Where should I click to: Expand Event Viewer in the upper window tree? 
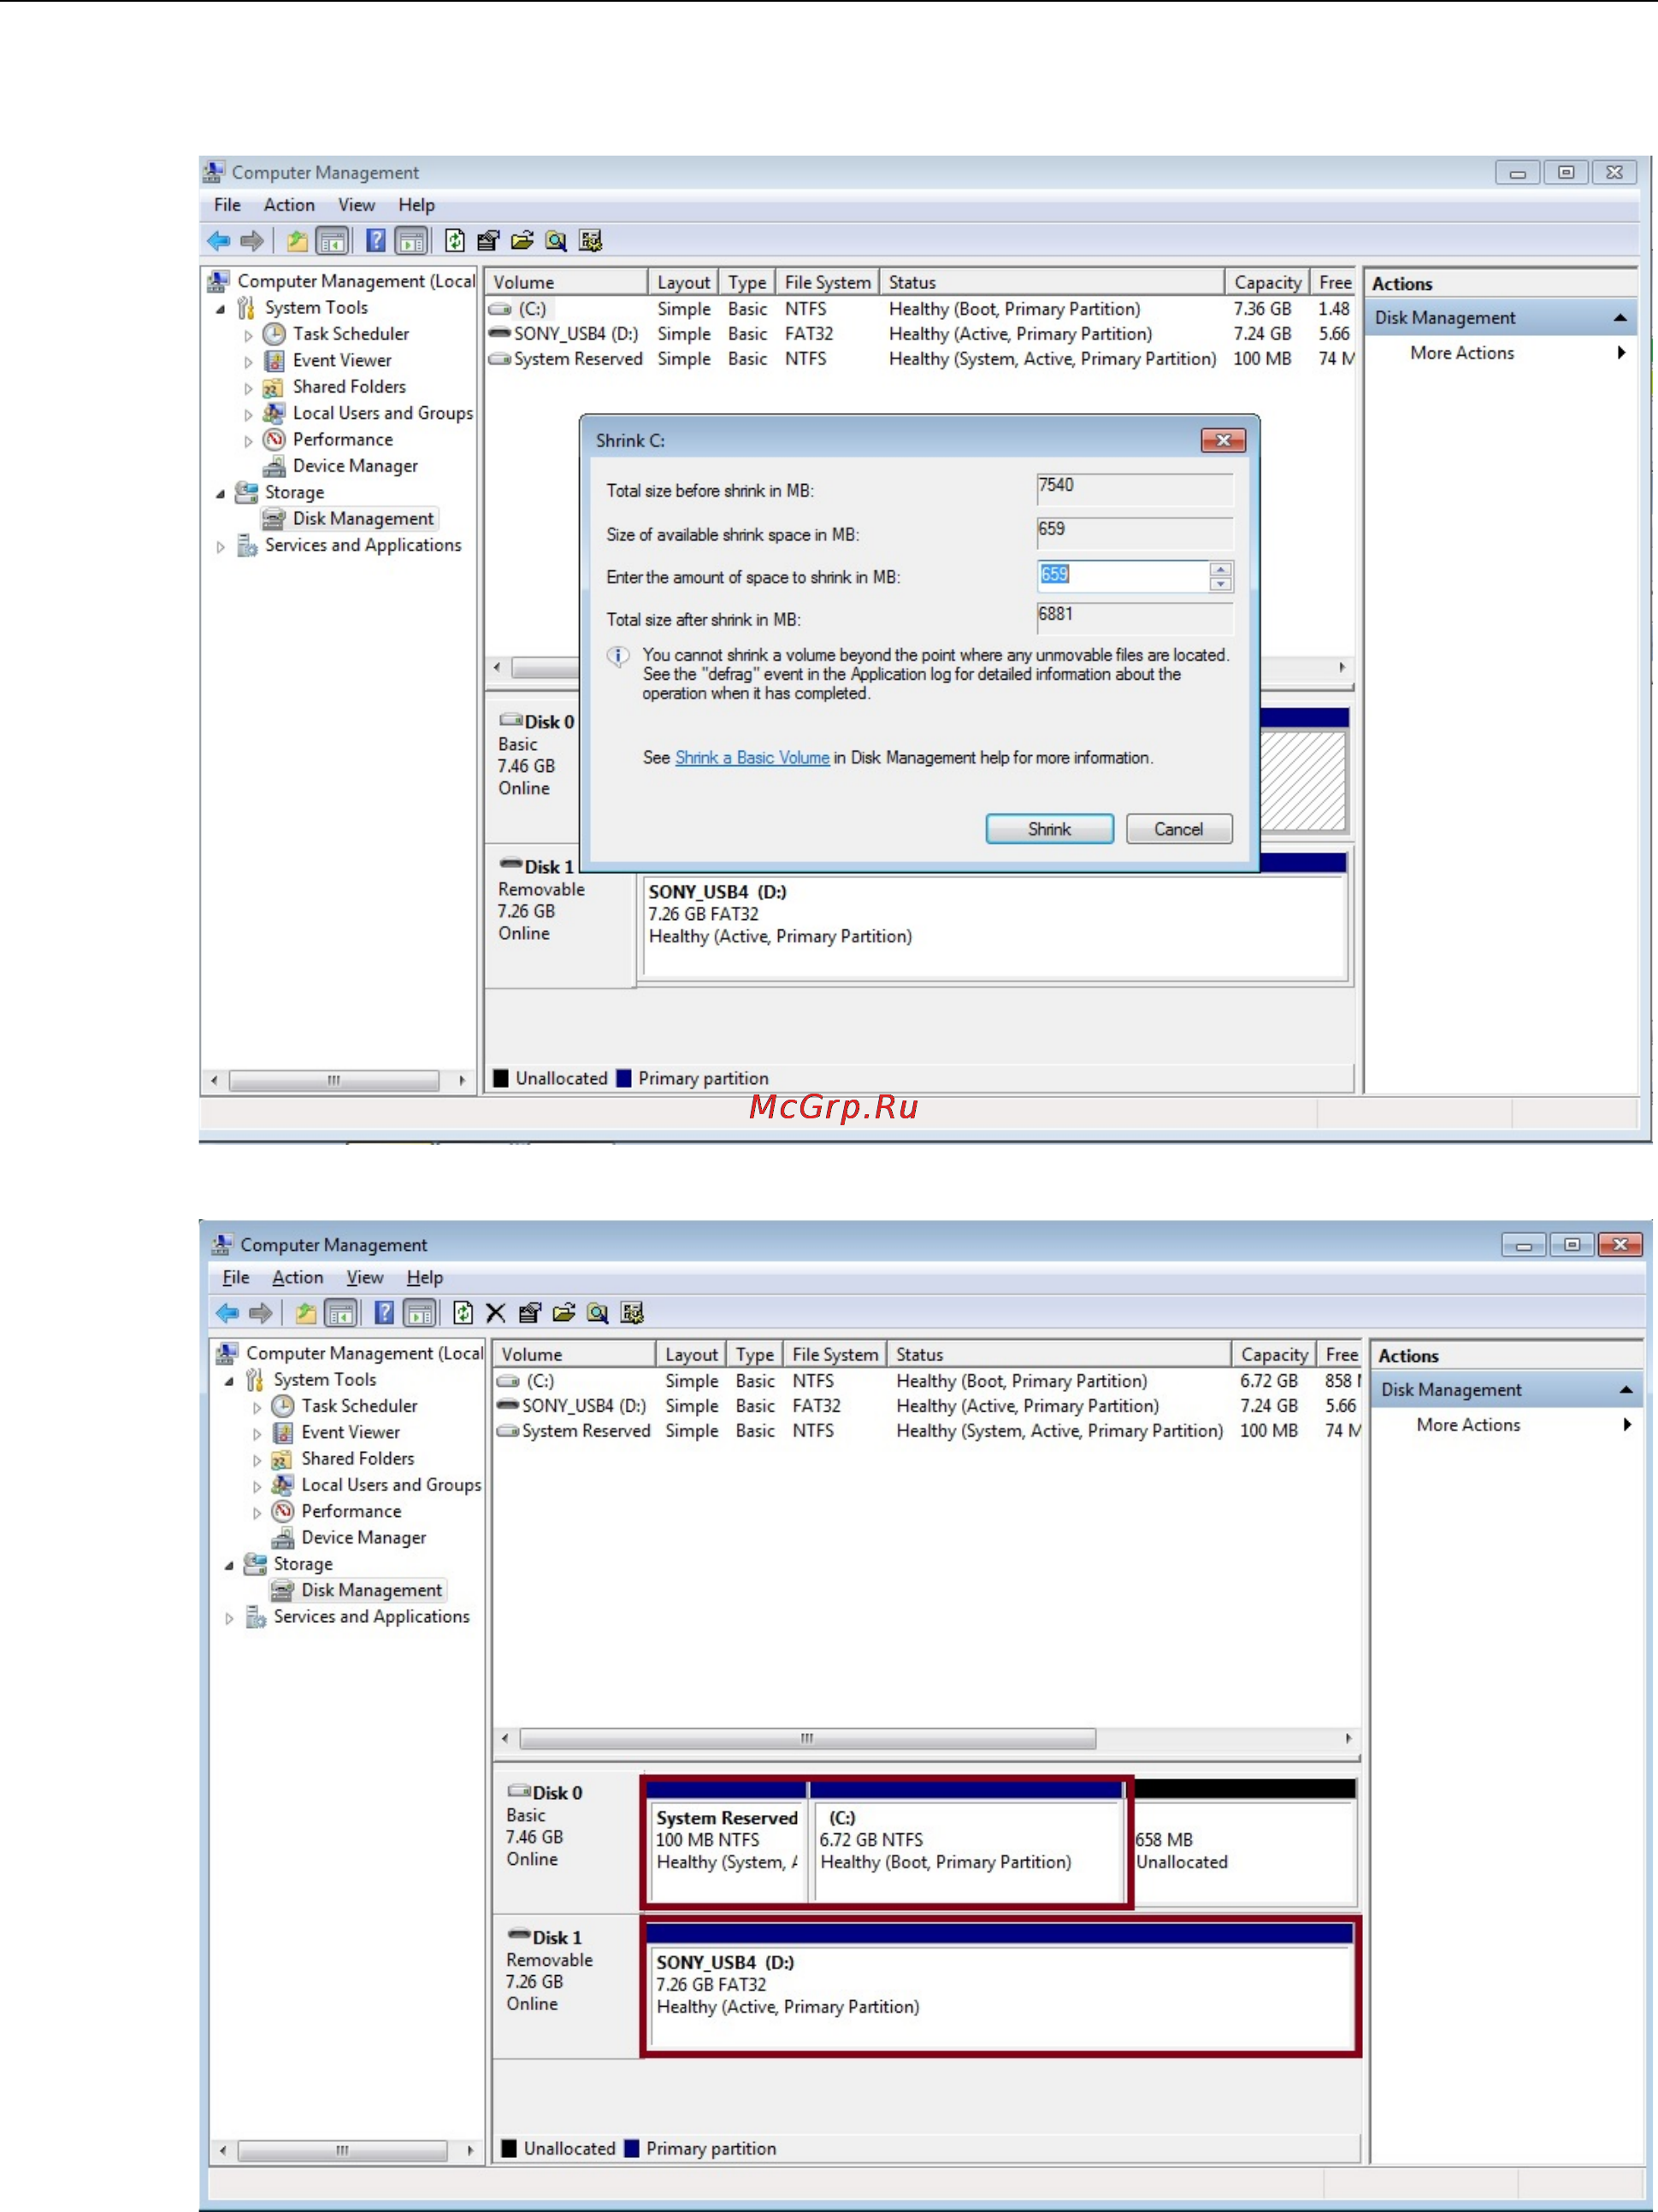click(x=248, y=362)
